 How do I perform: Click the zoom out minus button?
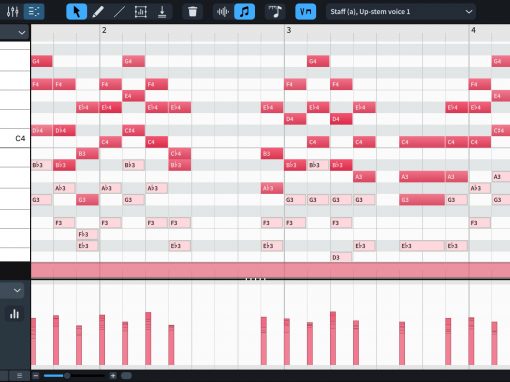pos(36,376)
